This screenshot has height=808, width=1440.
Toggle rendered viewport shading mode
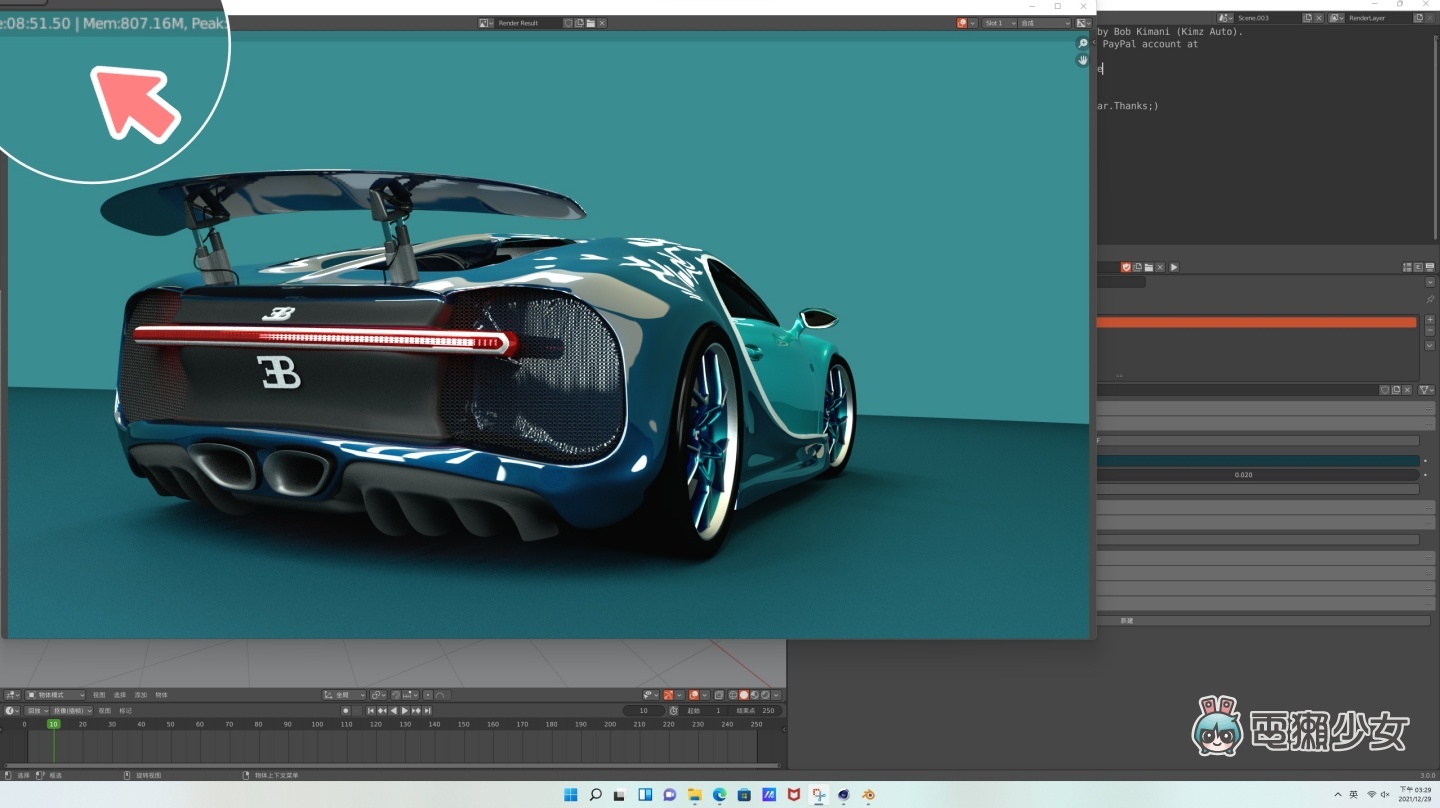(x=765, y=695)
